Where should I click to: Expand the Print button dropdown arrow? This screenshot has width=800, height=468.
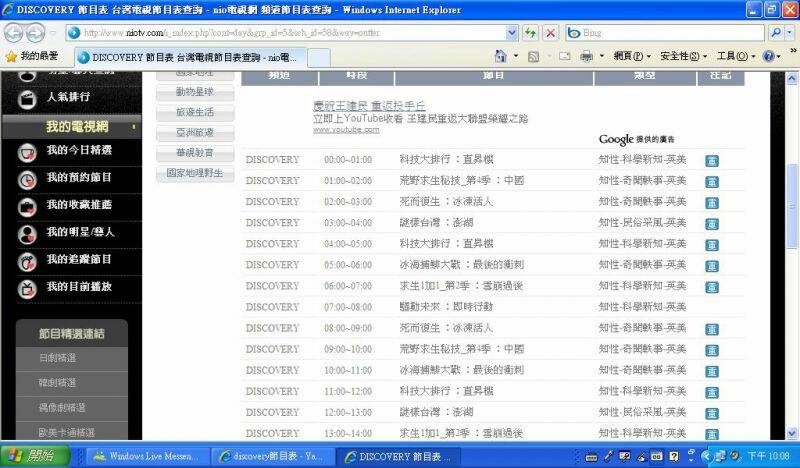pos(602,56)
